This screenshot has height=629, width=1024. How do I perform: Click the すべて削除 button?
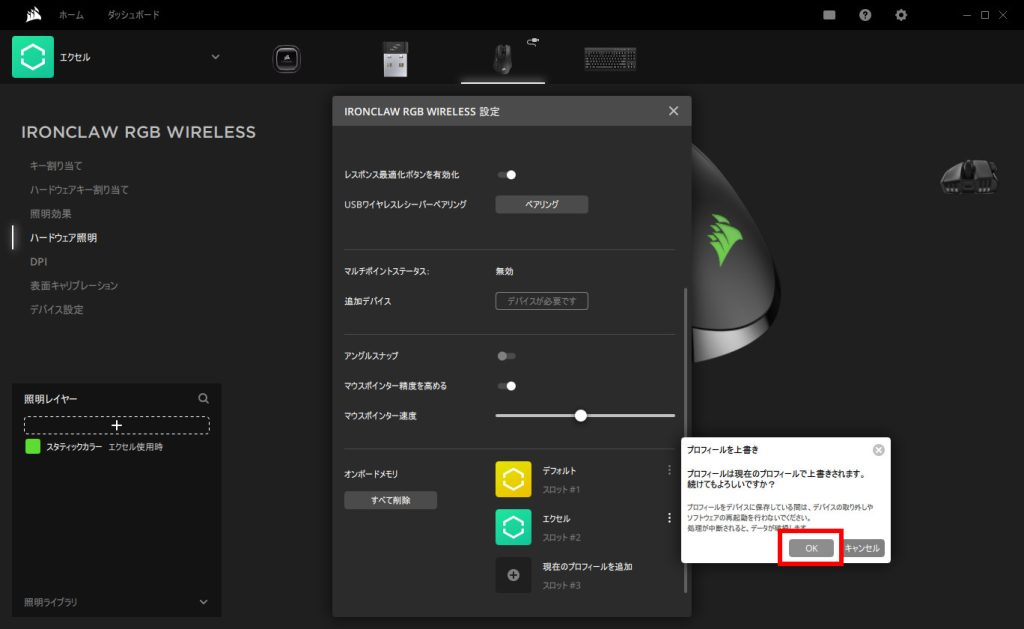(391, 500)
